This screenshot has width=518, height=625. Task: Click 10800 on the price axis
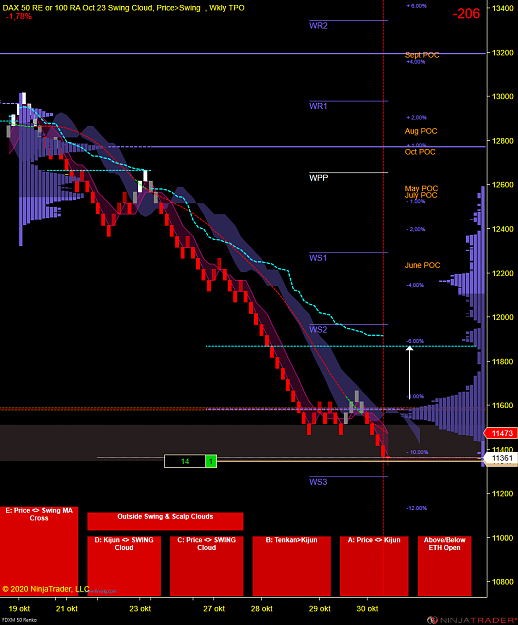pyautogui.click(x=502, y=582)
